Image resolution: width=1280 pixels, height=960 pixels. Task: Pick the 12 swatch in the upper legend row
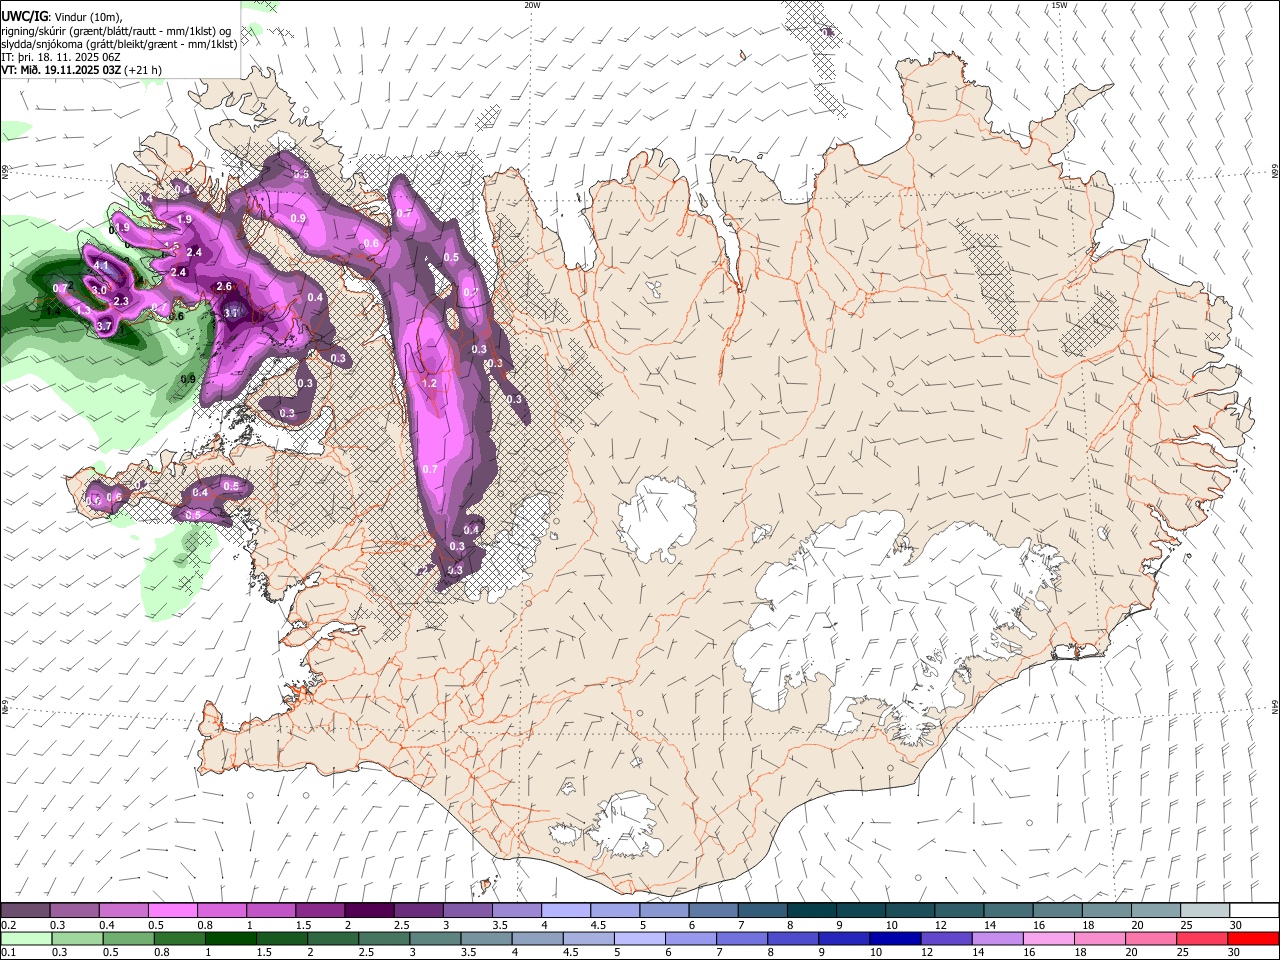coord(958,910)
